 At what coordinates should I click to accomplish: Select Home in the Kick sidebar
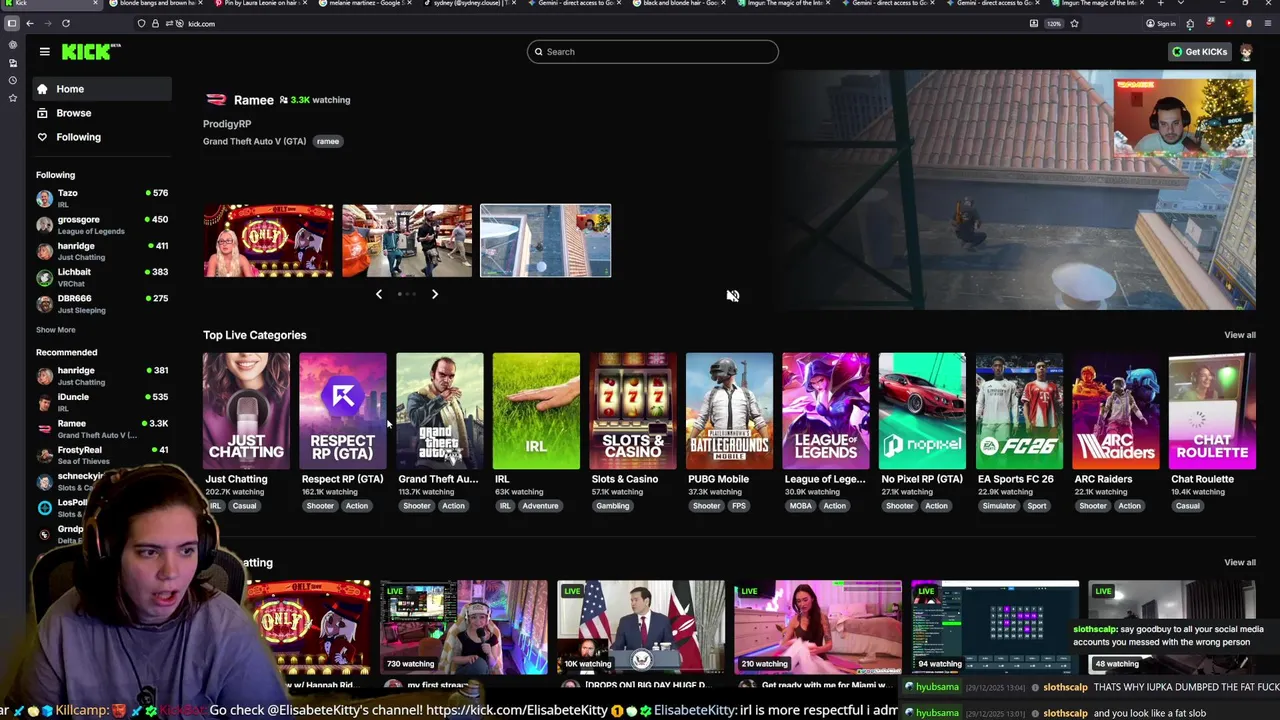coord(100,89)
